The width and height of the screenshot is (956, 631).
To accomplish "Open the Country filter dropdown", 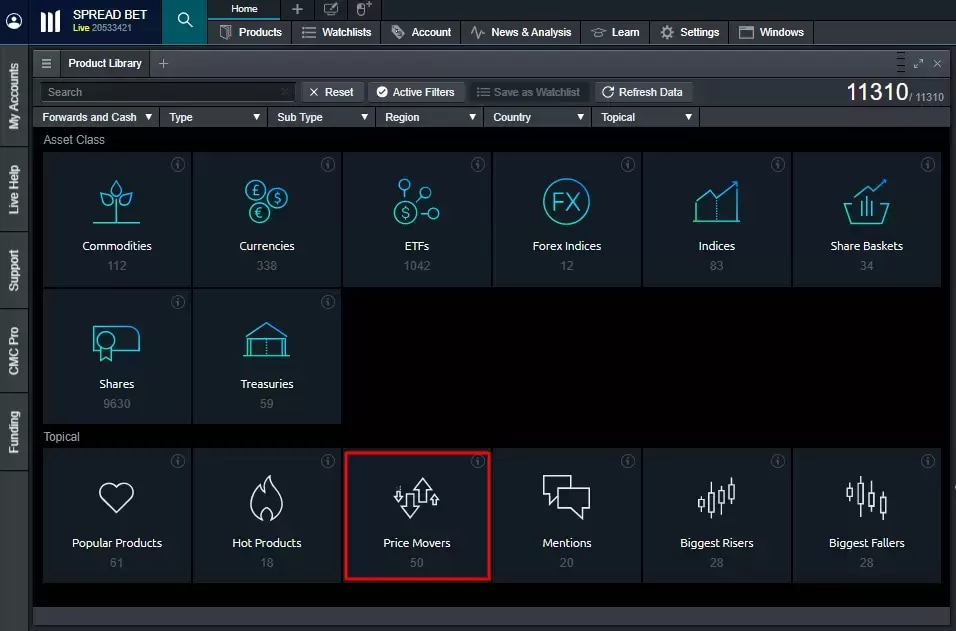I will [539, 117].
